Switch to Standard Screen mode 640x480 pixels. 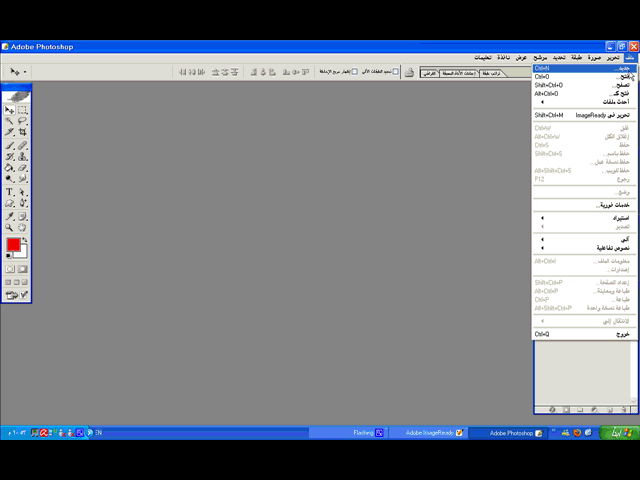(x=8, y=282)
